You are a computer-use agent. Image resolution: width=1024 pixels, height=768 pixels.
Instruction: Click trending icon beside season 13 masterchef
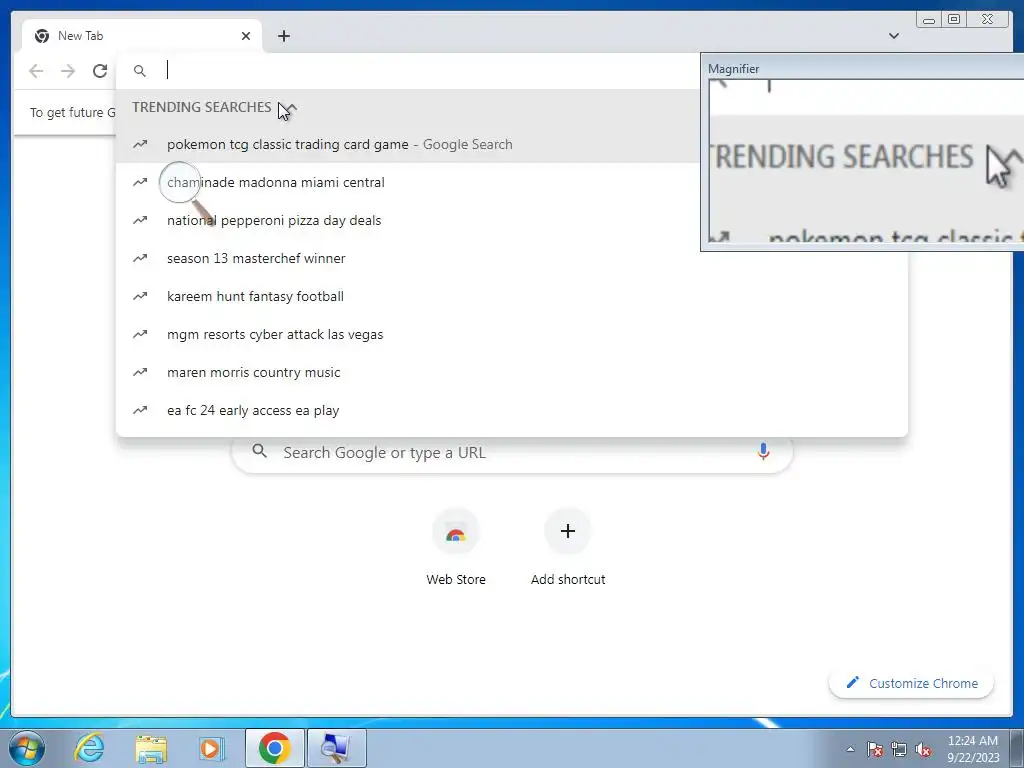140,258
